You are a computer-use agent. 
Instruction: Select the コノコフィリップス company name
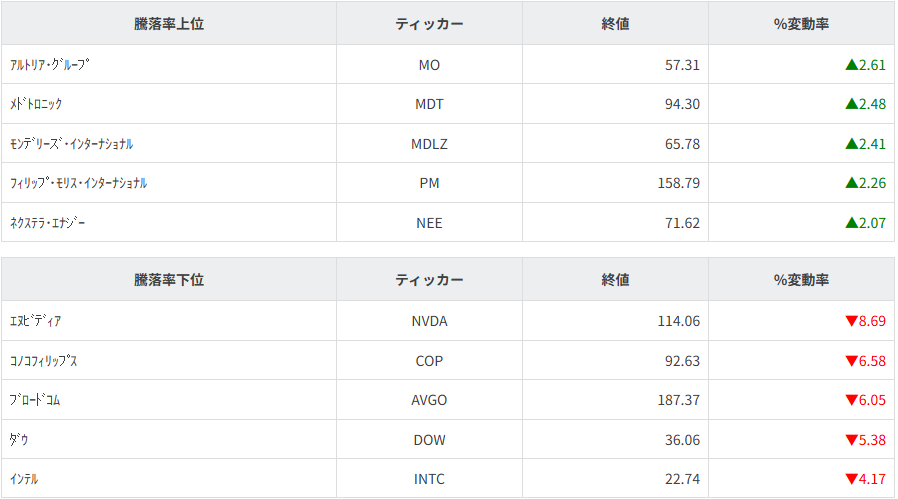point(43,361)
